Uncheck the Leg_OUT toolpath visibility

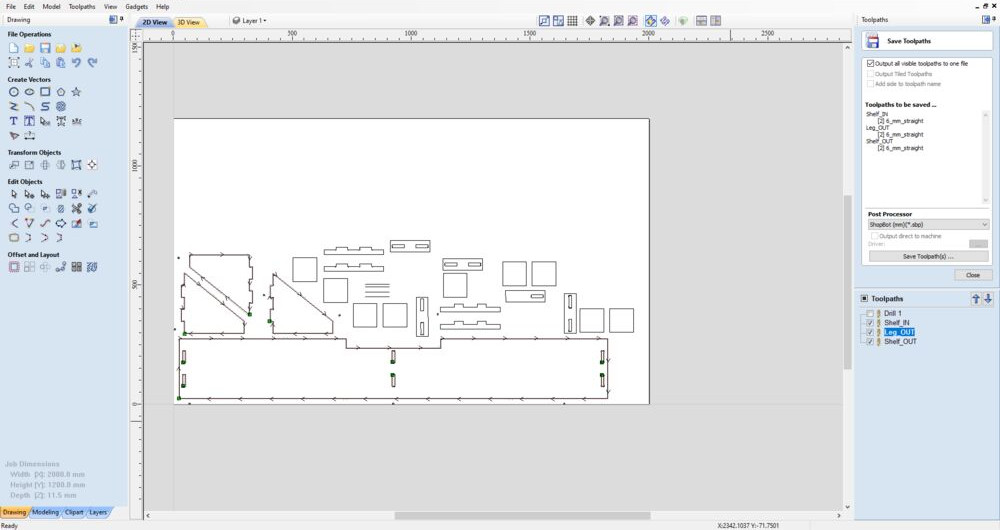pos(871,332)
